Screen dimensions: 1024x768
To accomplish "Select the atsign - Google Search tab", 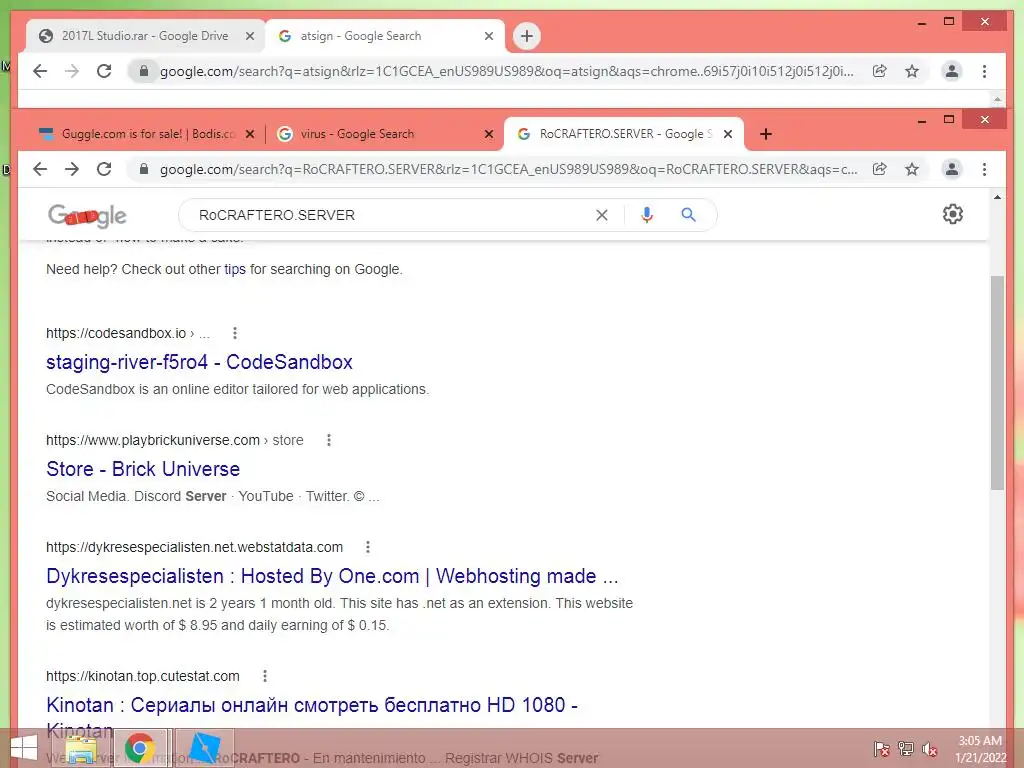I will (x=385, y=36).
